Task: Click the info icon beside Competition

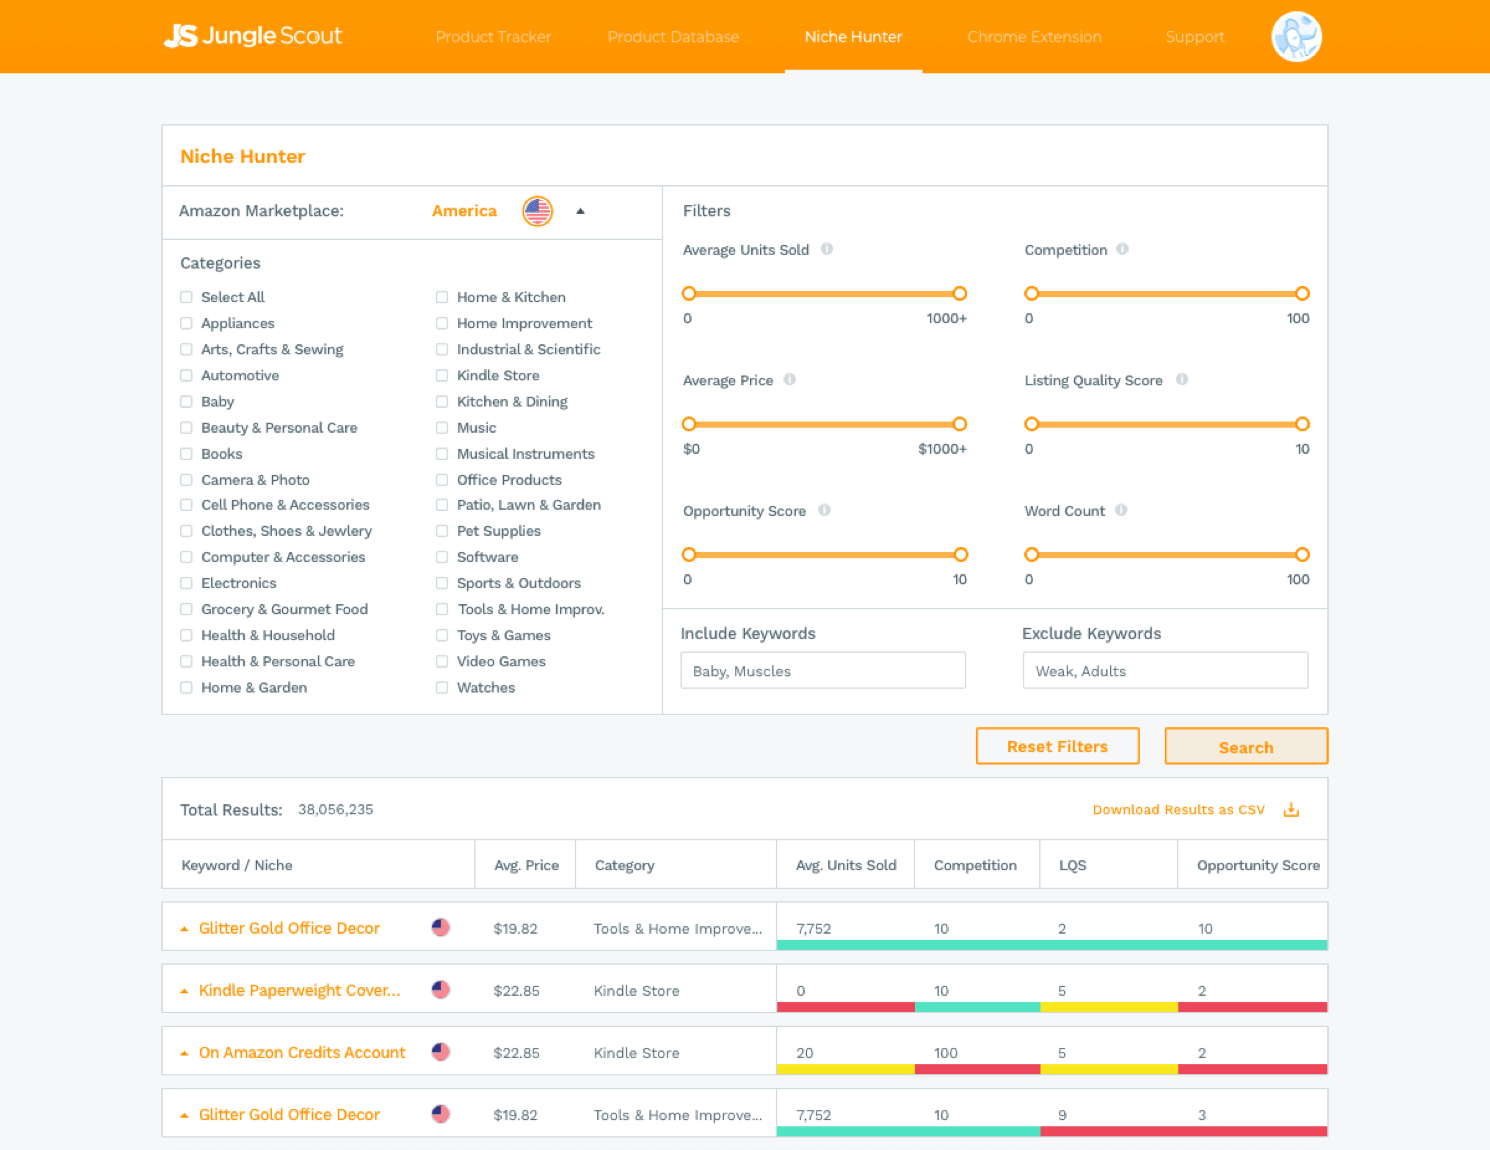Action: click(x=1123, y=249)
